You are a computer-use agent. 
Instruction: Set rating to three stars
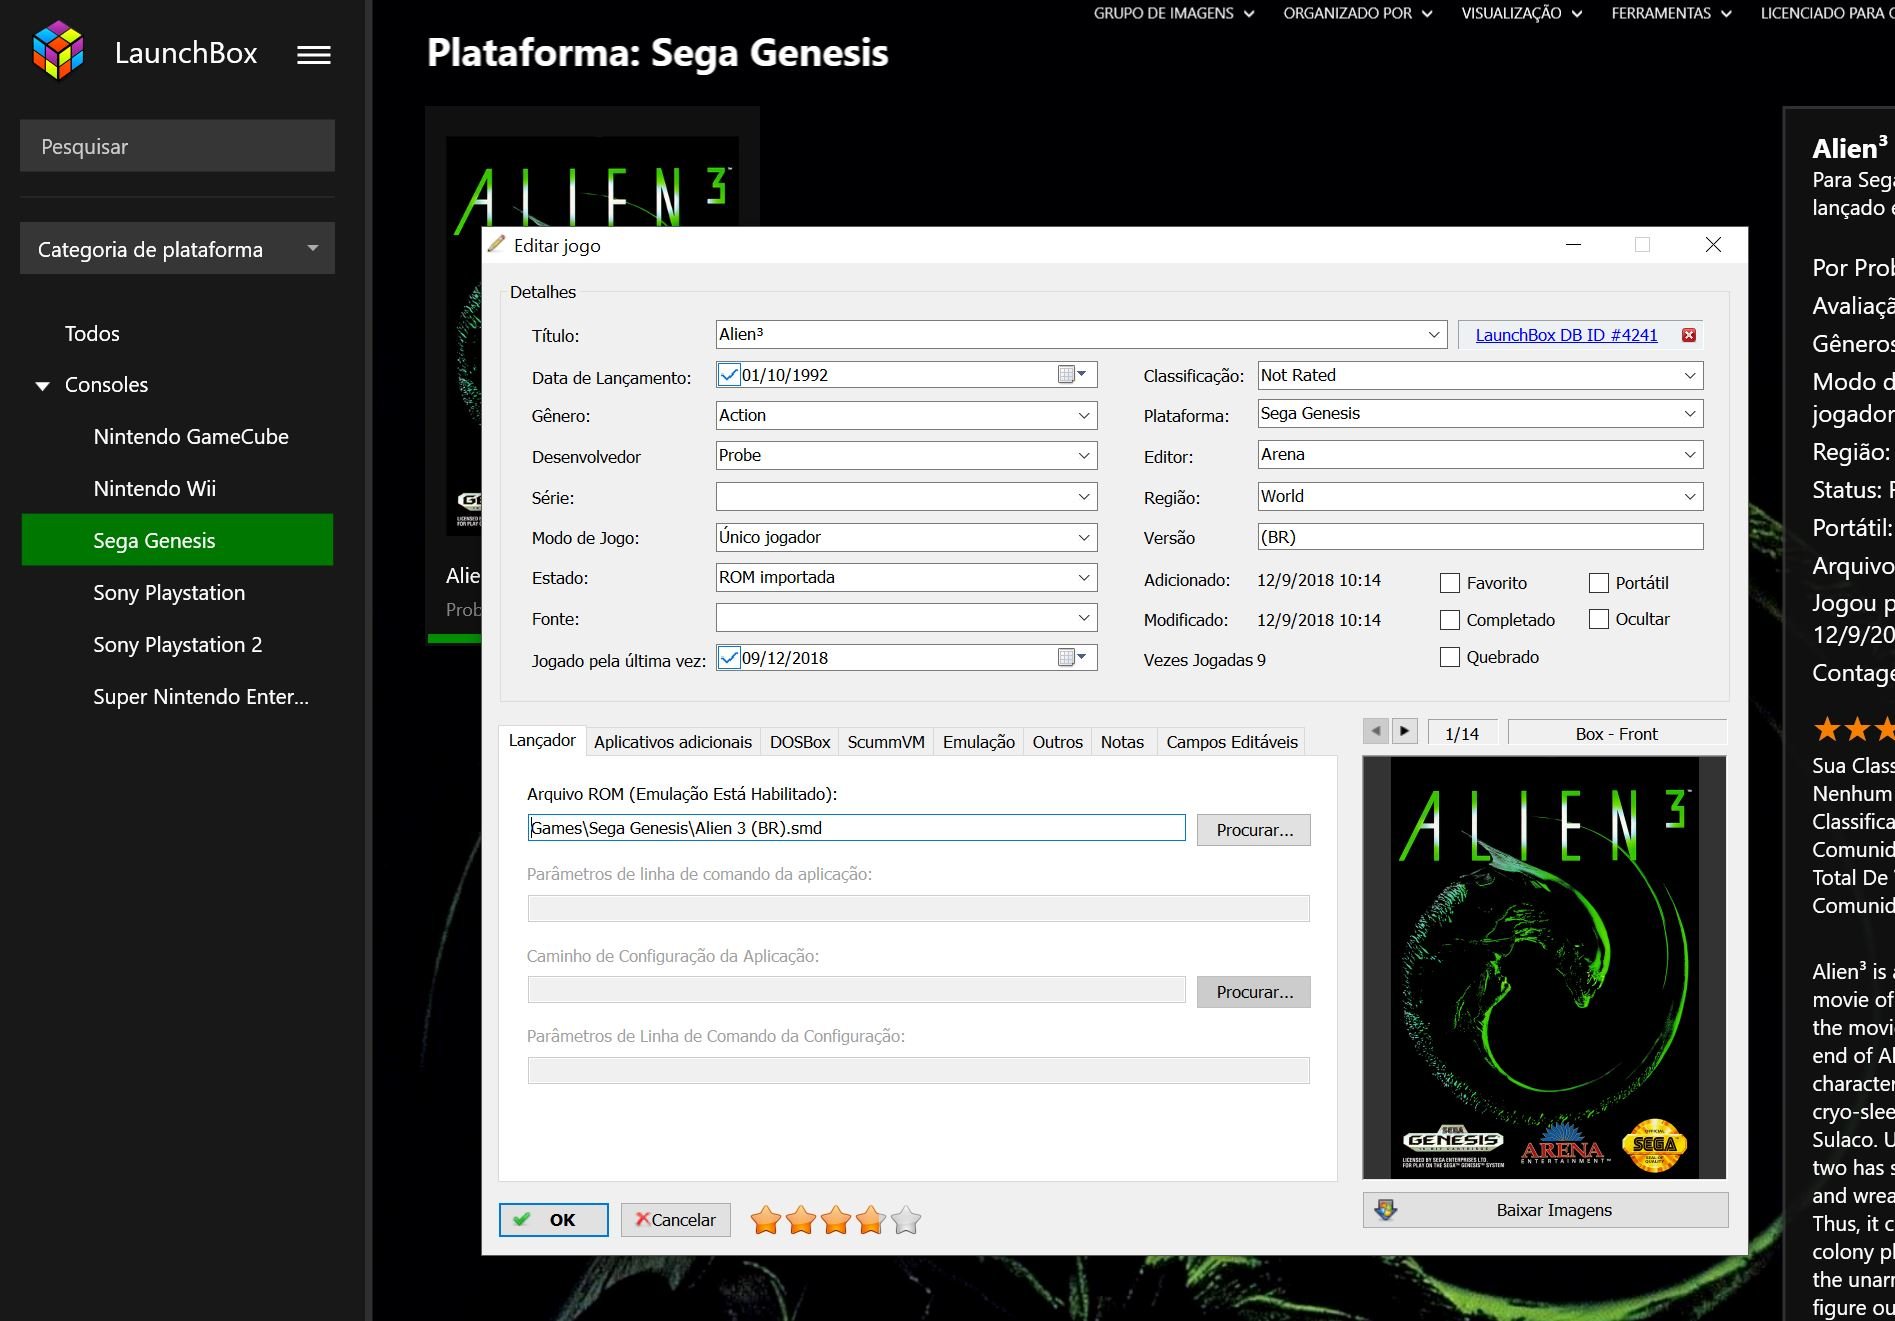point(836,1220)
